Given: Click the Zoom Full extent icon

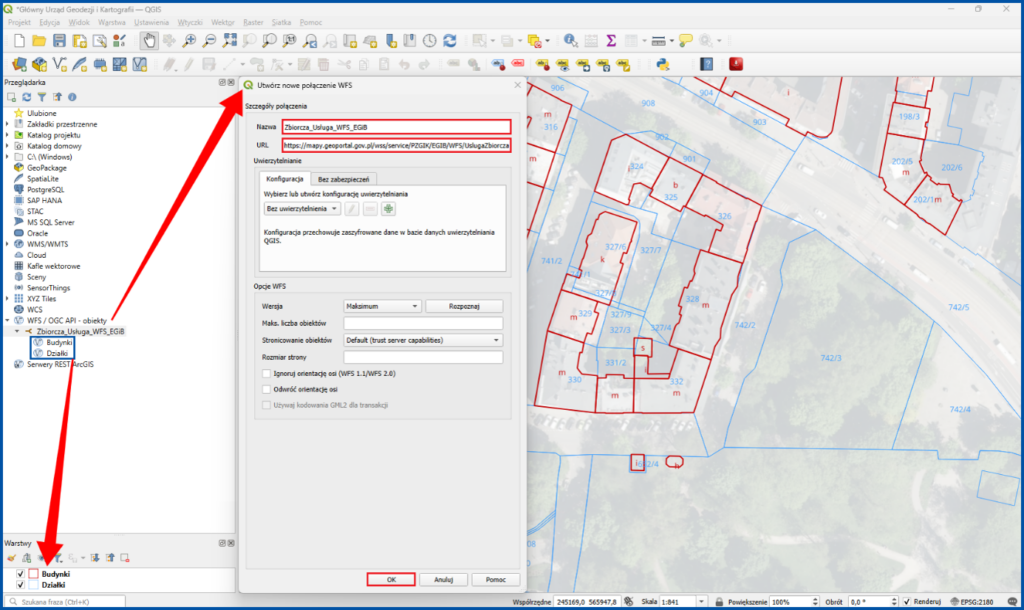Looking at the screenshot, I should pyautogui.click(x=229, y=41).
